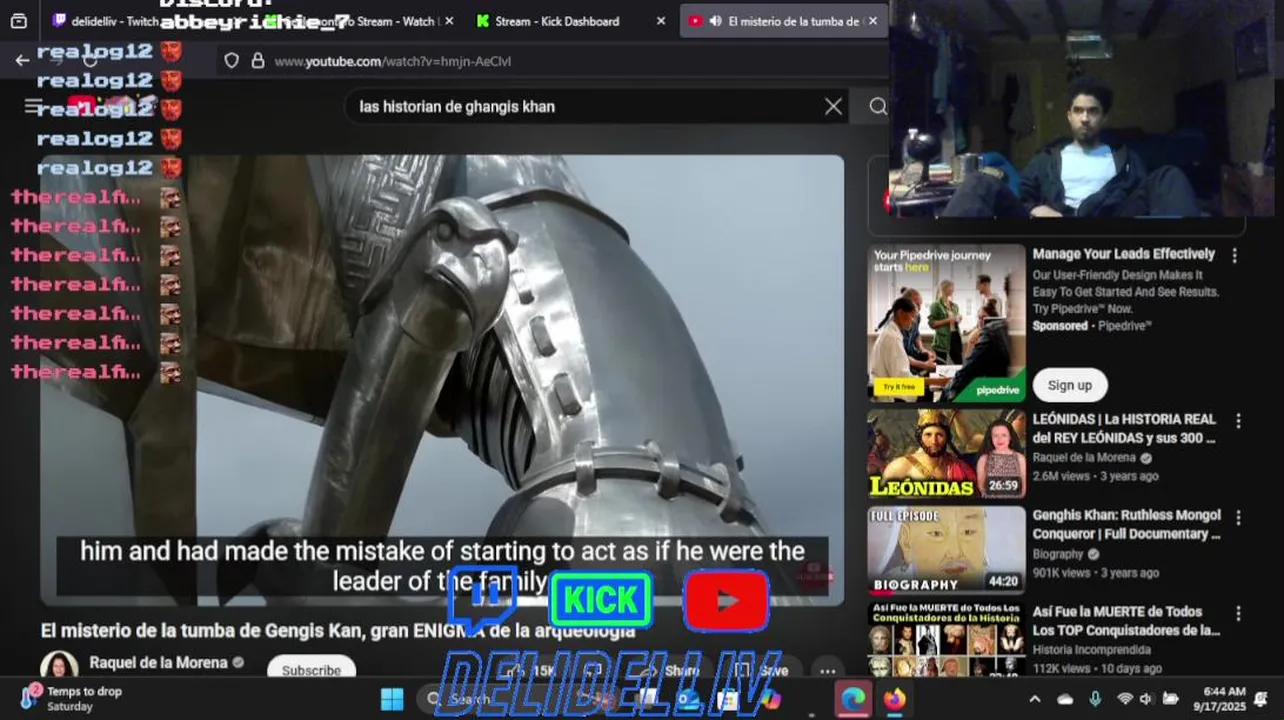
Task: Open the Wi-Fi network tray icon
Action: point(1125,699)
